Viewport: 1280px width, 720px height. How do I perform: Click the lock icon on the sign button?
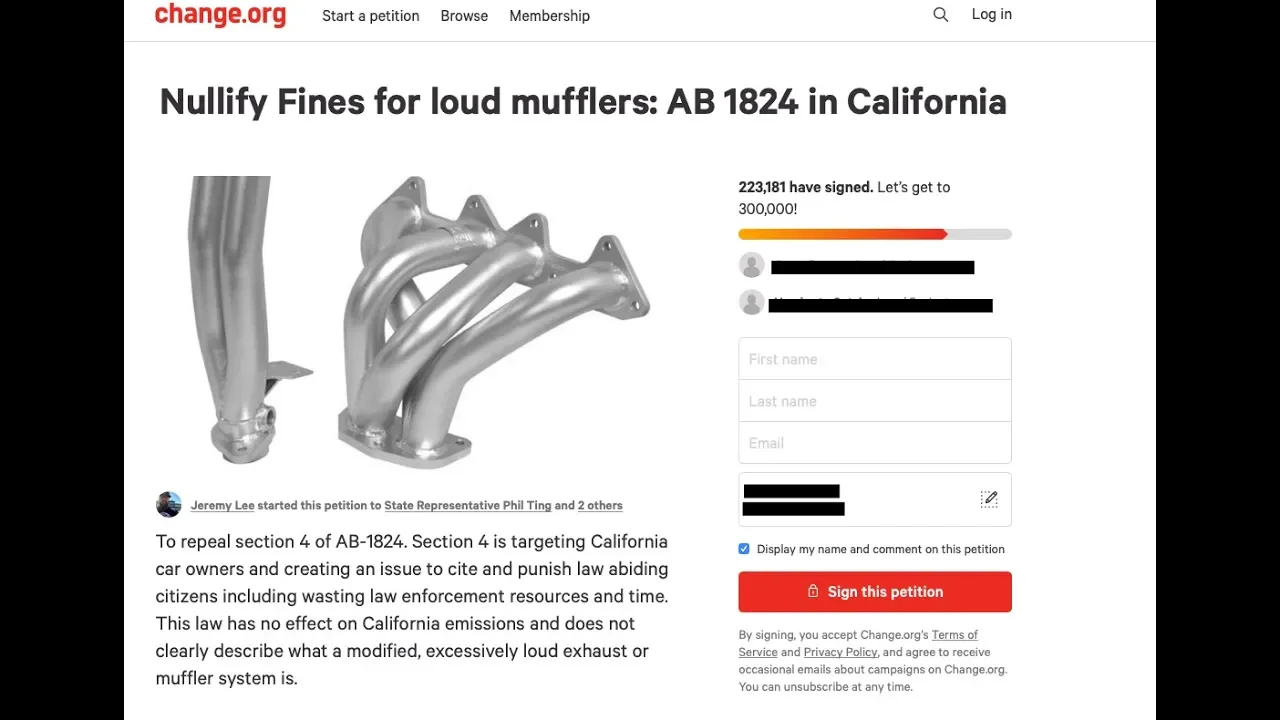click(x=813, y=591)
